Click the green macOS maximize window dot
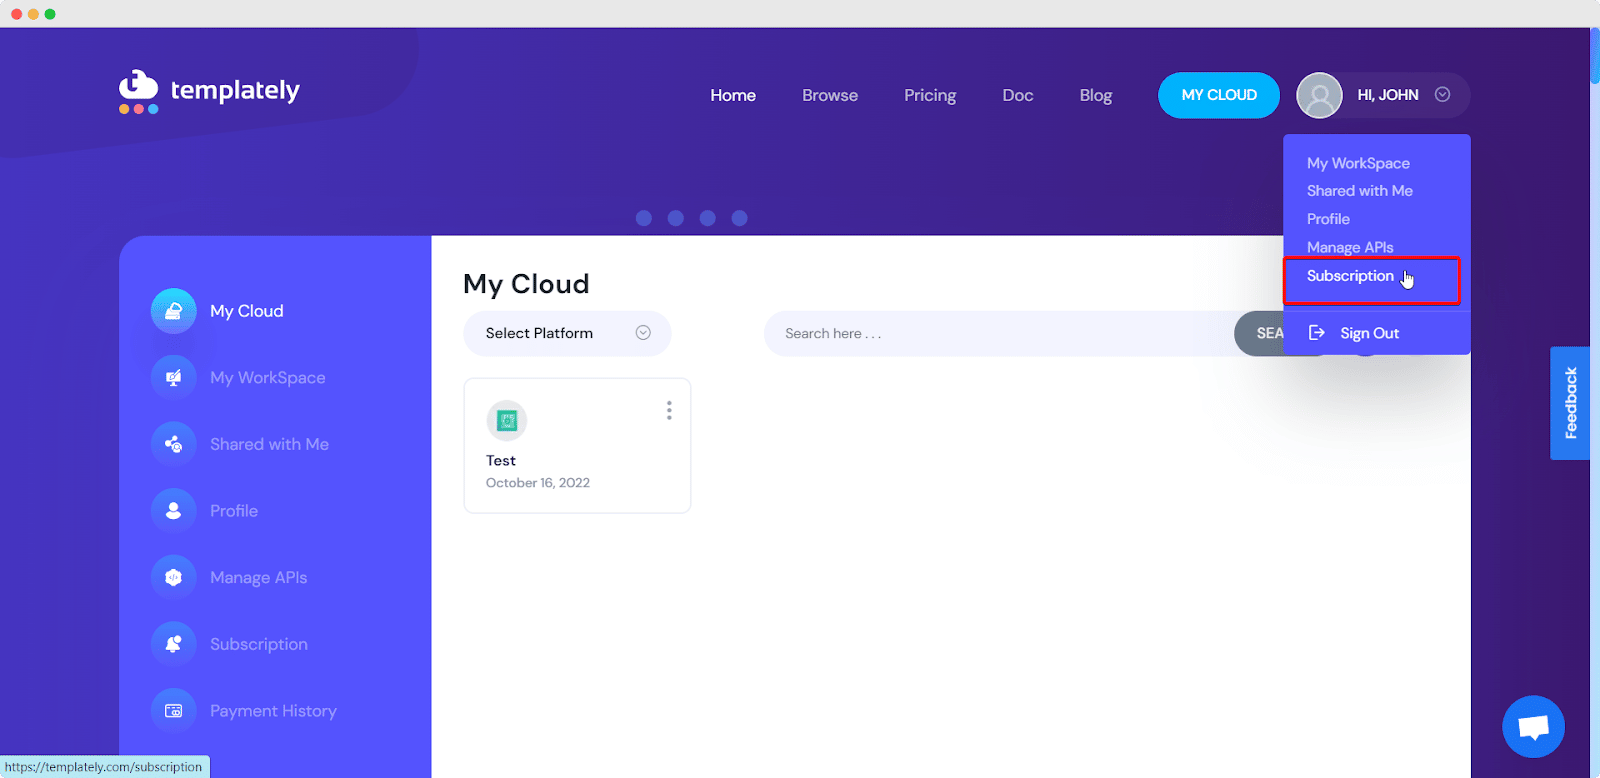1600x778 pixels. pyautogui.click(x=50, y=14)
